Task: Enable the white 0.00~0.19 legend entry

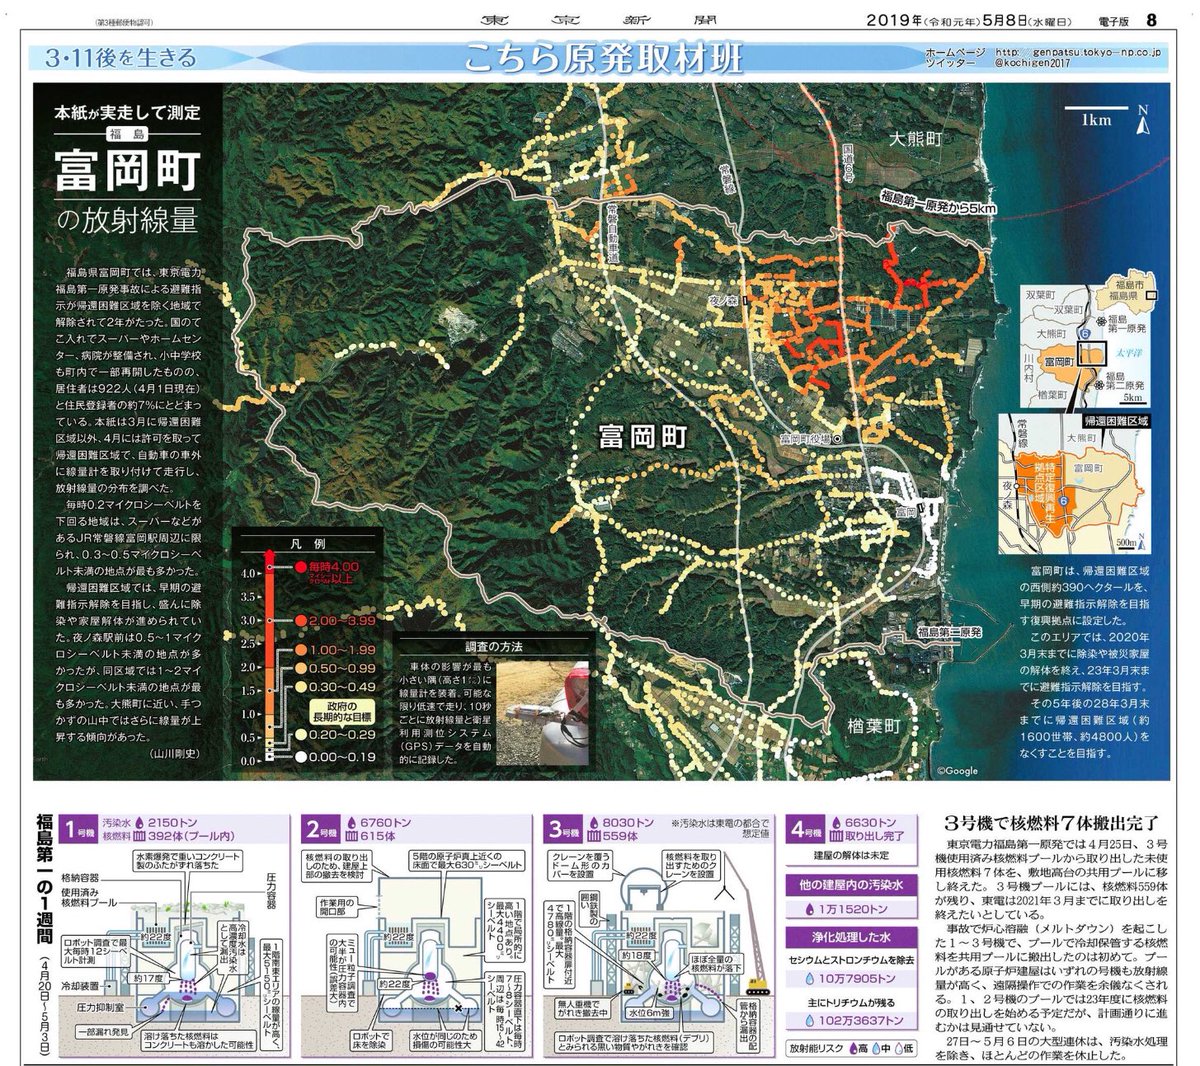Action: [x=299, y=758]
